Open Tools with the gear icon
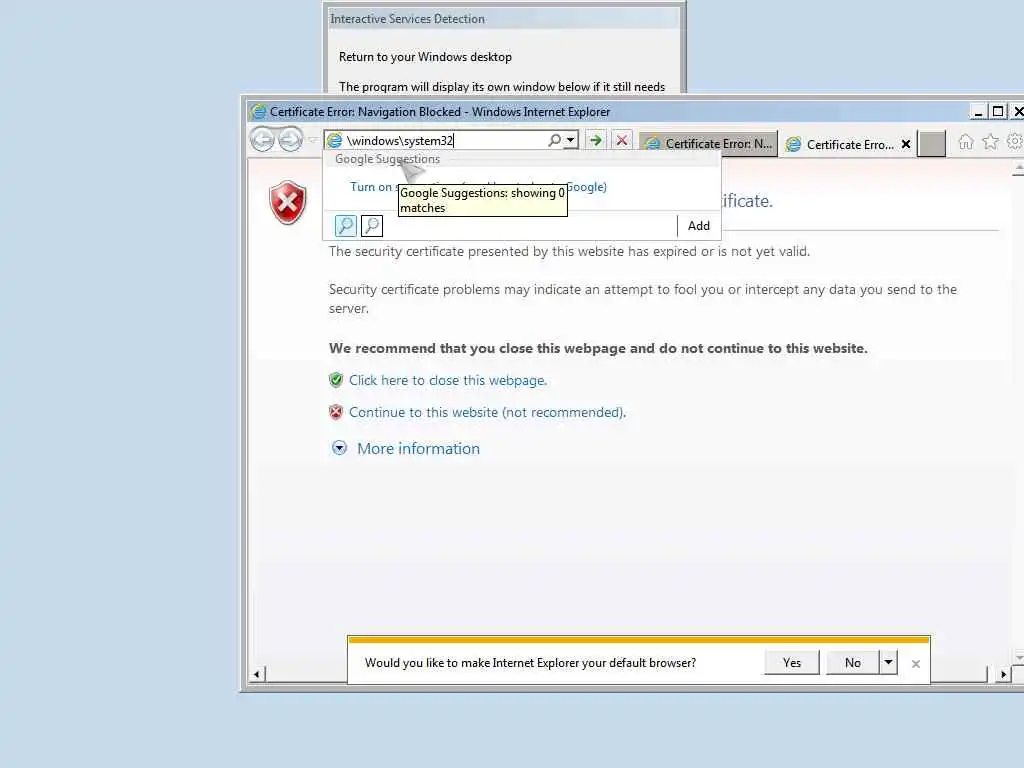 coord(1014,141)
